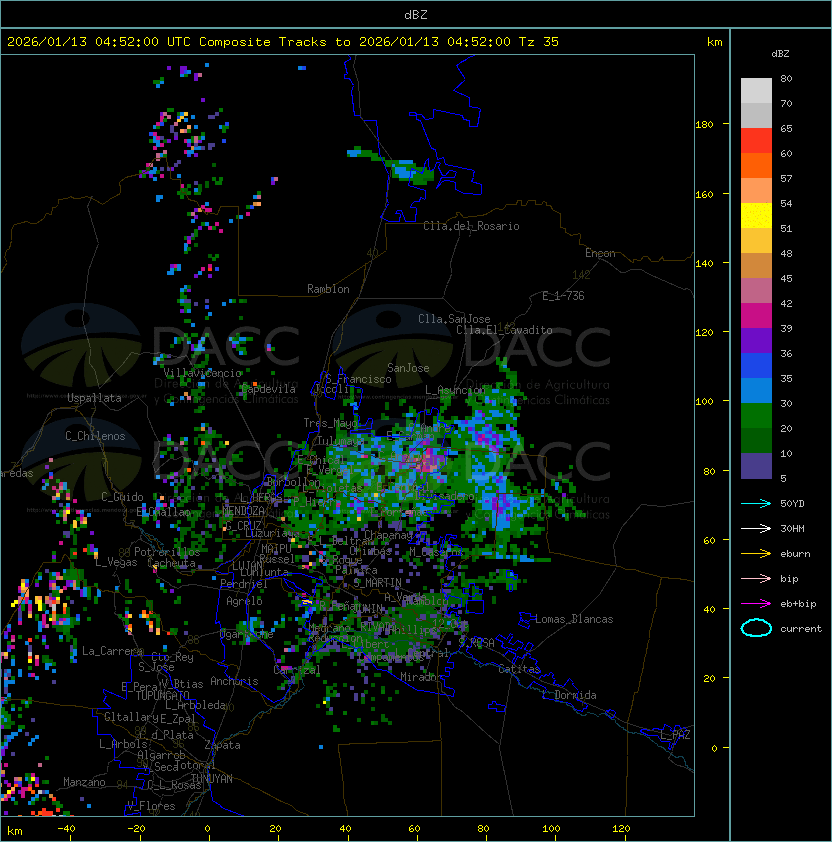Image resolution: width=832 pixels, height=842 pixels.
Task: Click the 'dBZ' heading above the color scale
Action: pyautogui.click(x=780, y=54)
